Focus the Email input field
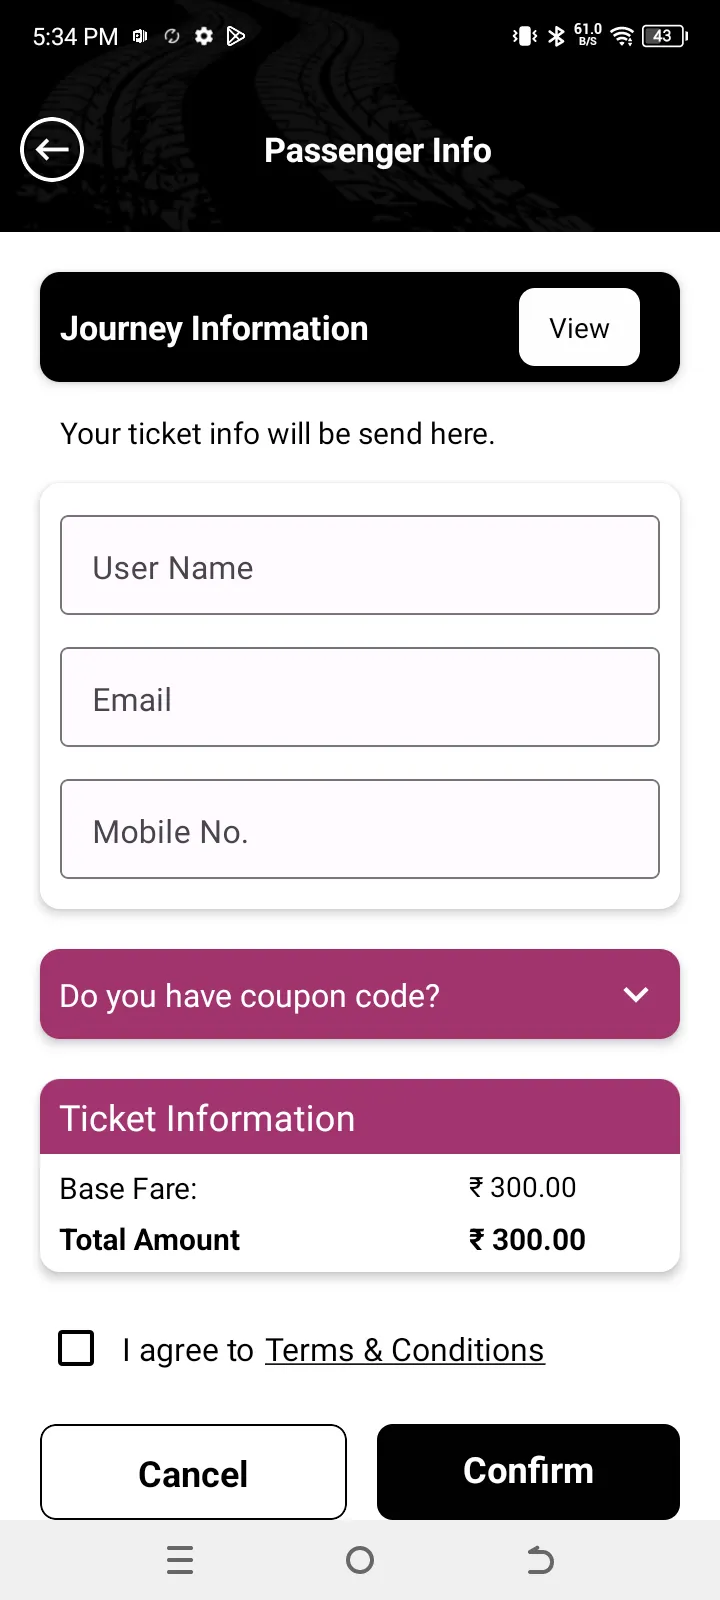The width and height of the screenshot is (720, 1600). [360, 697]
